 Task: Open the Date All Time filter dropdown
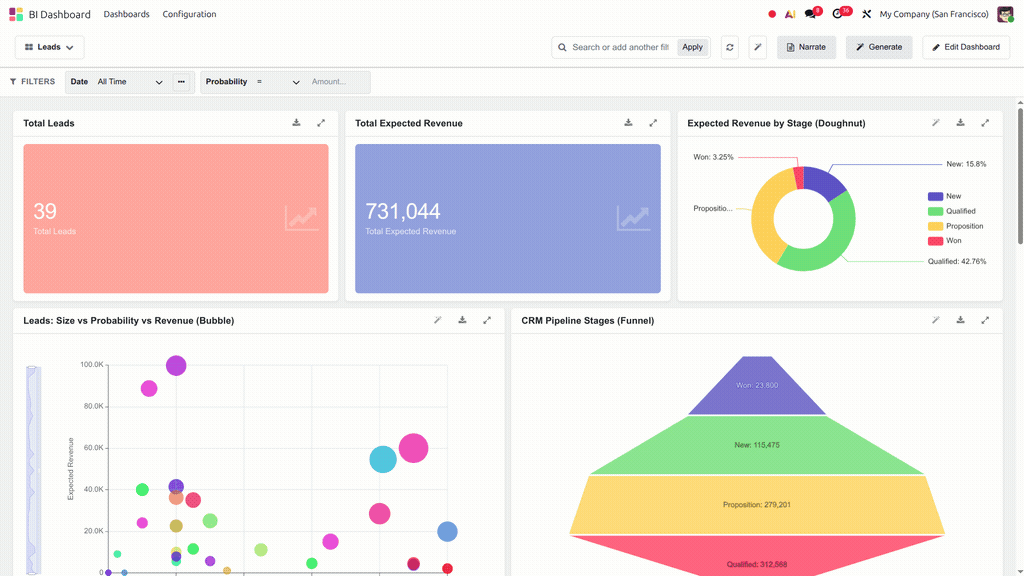pos(130,82)
